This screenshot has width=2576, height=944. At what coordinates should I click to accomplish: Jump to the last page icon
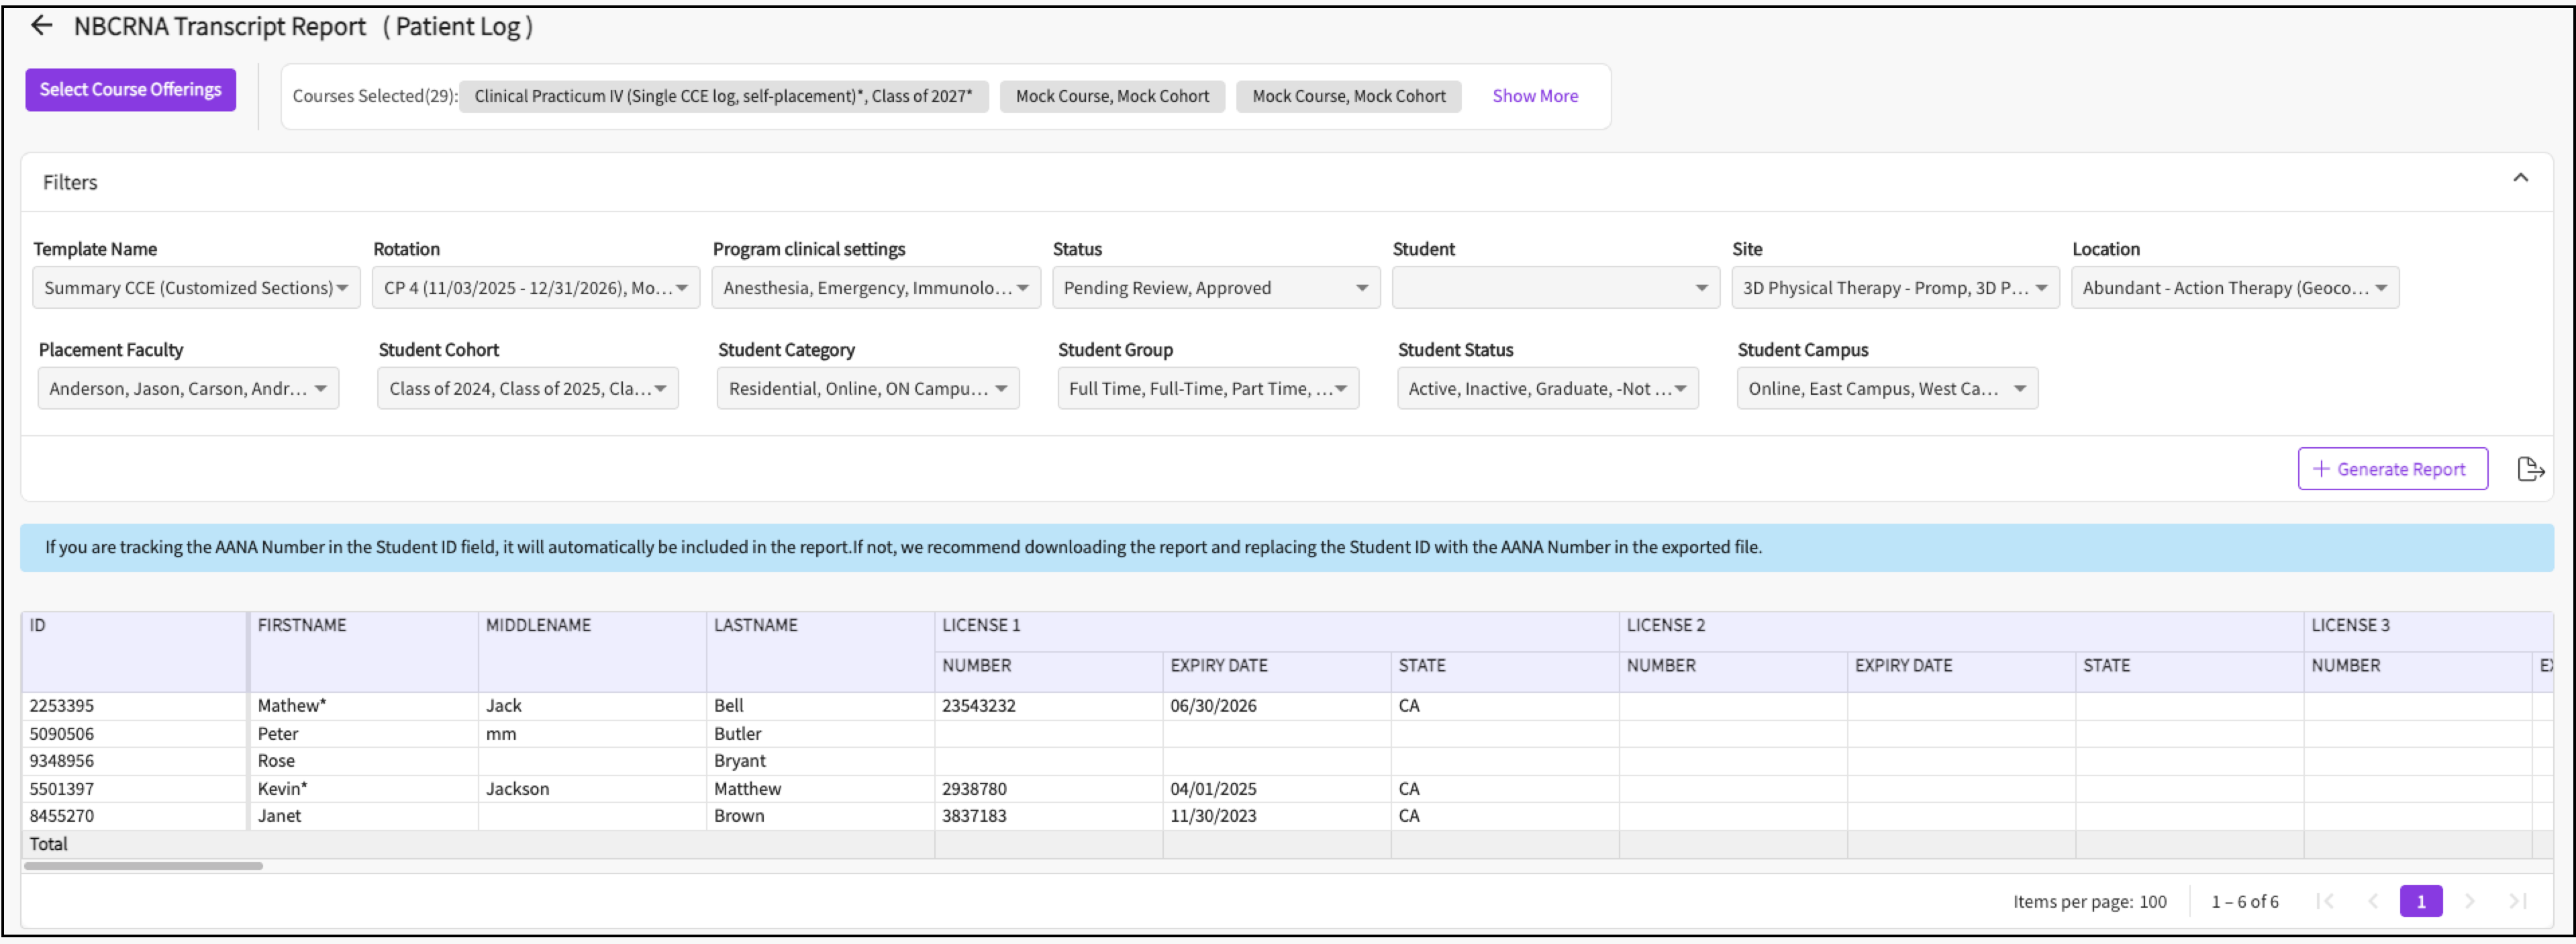click(2517, 901)
